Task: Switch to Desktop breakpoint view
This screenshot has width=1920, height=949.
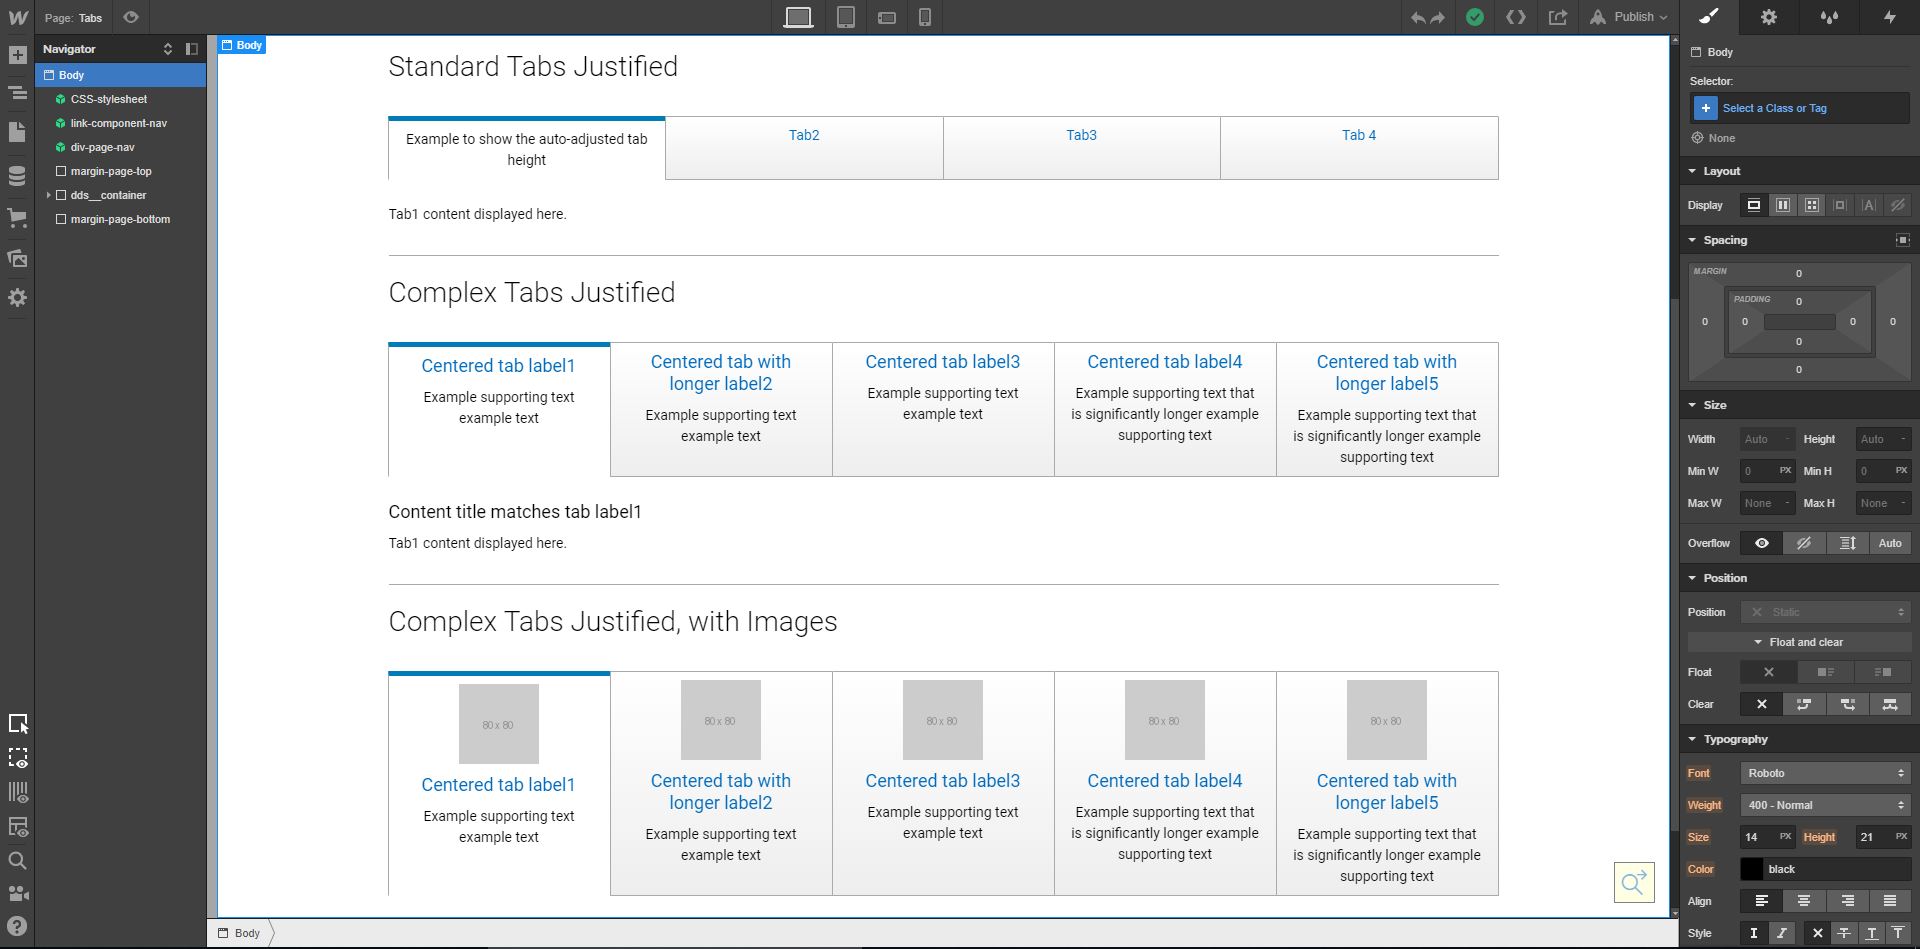Action: pyautogui.click(x=798, y=17)
